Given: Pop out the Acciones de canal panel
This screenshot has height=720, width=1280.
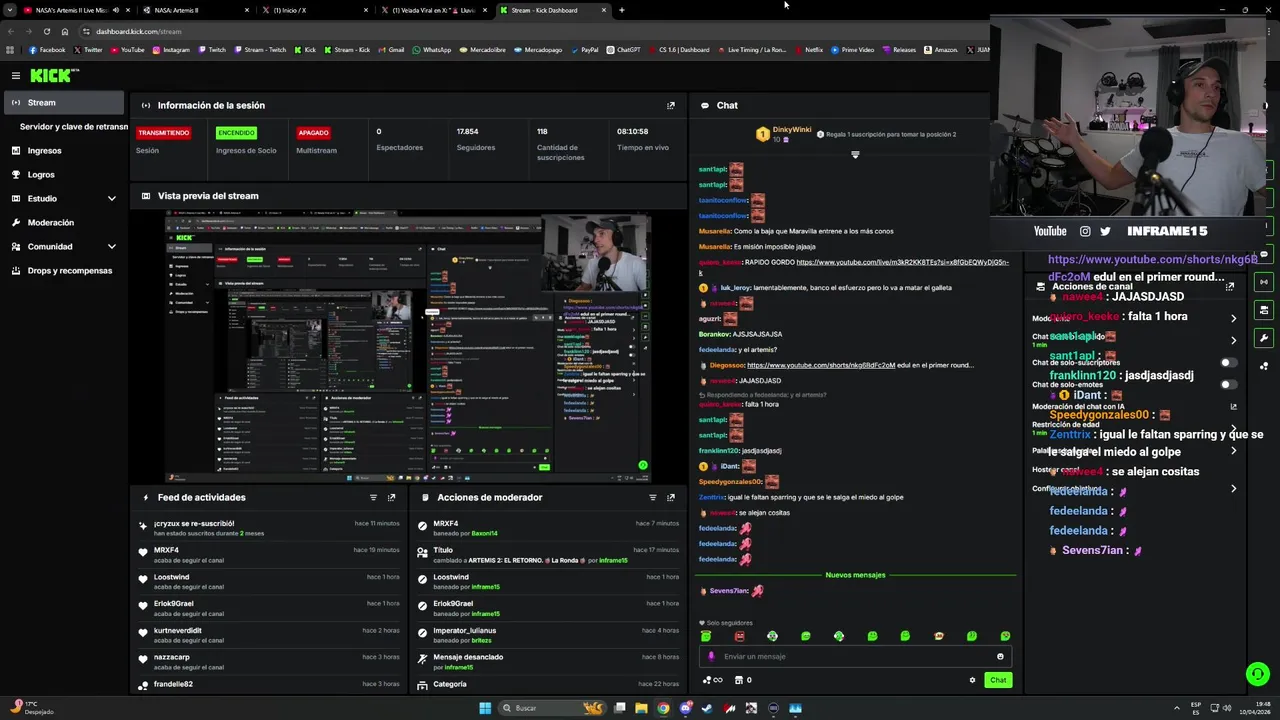Looking at the screenshot, I should click(x=1230, y=286).
